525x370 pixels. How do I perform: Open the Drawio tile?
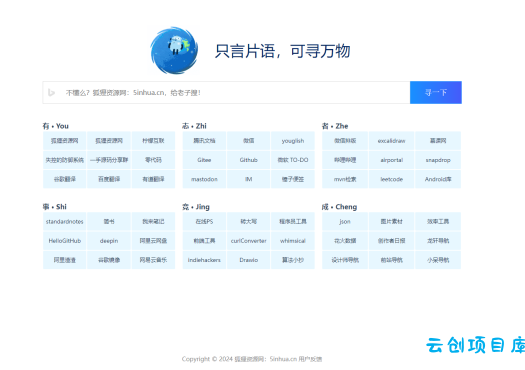click(248, 260)
